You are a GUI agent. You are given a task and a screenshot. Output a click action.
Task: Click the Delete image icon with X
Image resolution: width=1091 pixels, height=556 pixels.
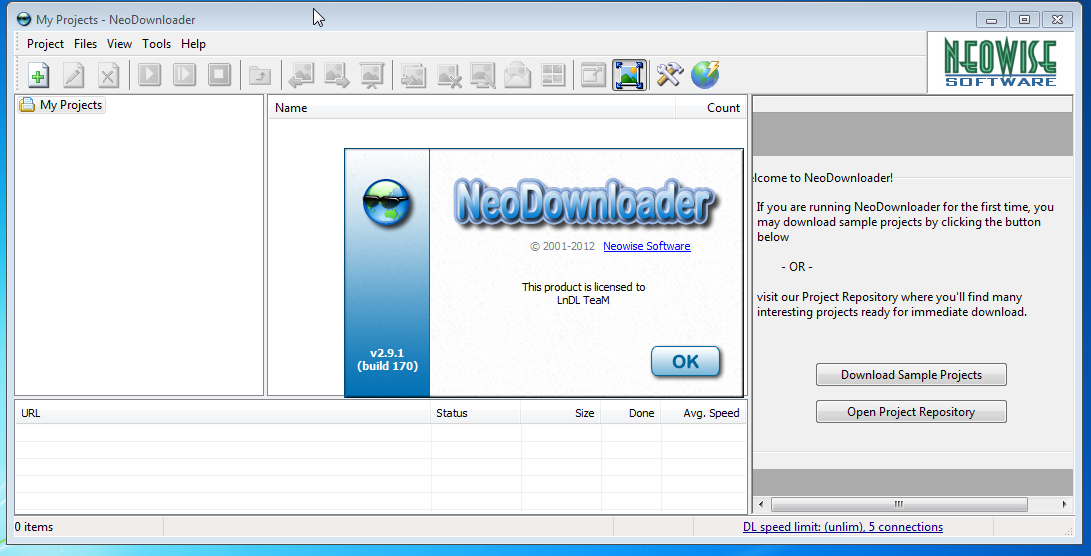tap(449, 75)
